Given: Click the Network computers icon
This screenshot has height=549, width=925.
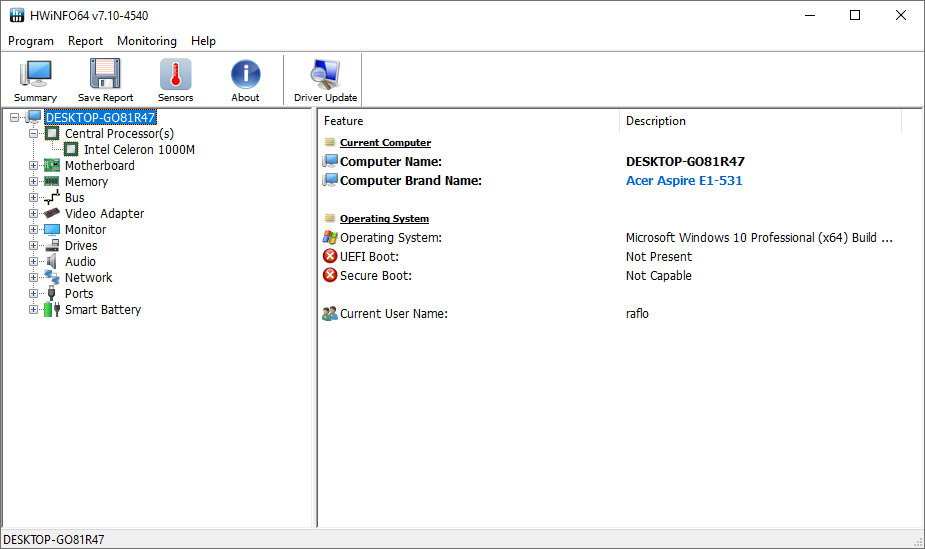Looking at the screenshot, I should 52,277.
